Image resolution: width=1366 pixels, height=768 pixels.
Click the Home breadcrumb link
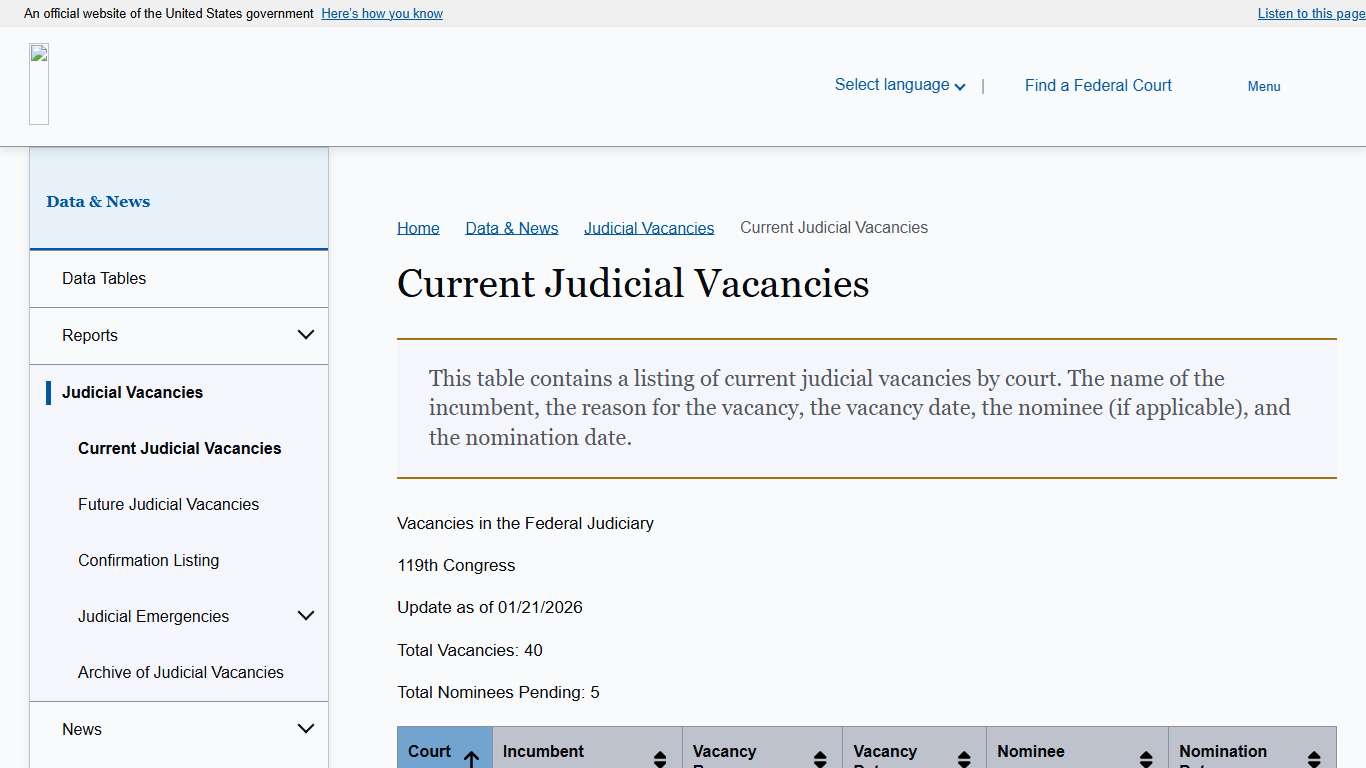pyautogui.click(x=418, y=227)
